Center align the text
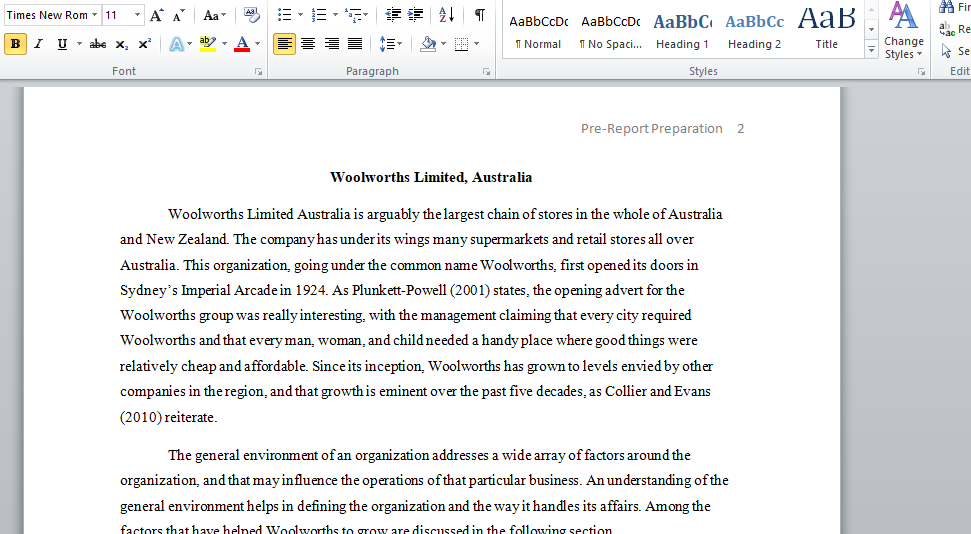 (x=308, y=44)
